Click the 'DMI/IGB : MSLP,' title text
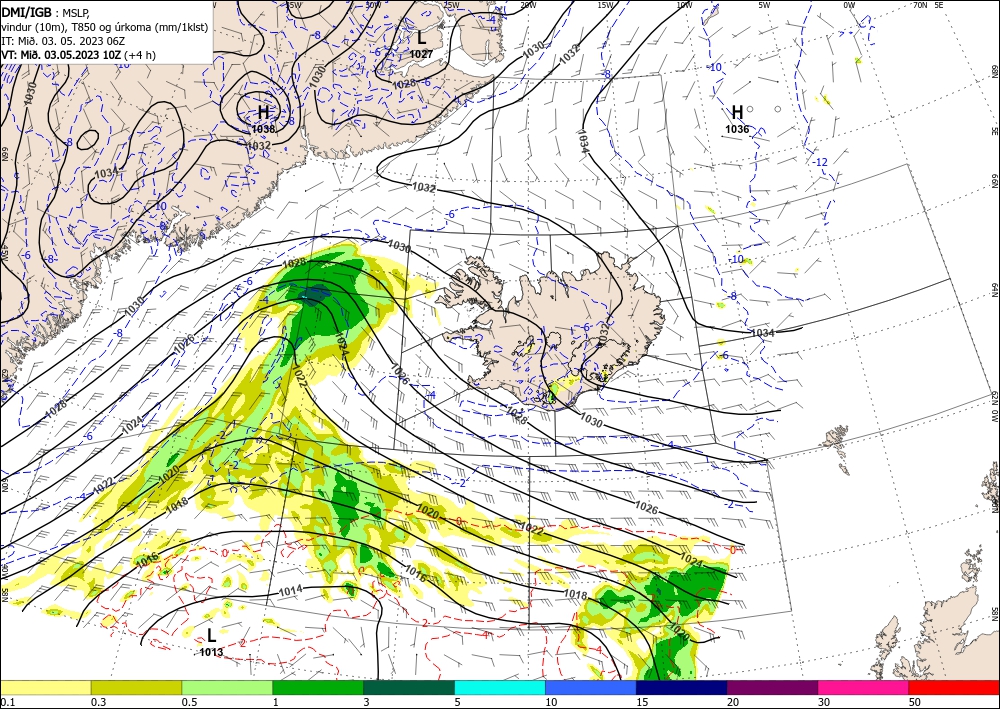Viewport: 1000px width, 709px height. click(45, 11)
